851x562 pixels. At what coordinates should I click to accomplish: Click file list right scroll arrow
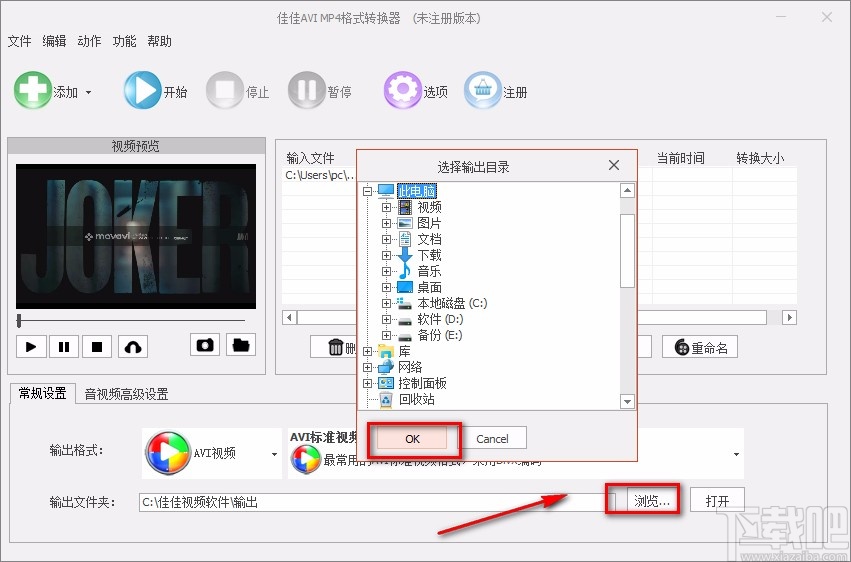[790, 317]
